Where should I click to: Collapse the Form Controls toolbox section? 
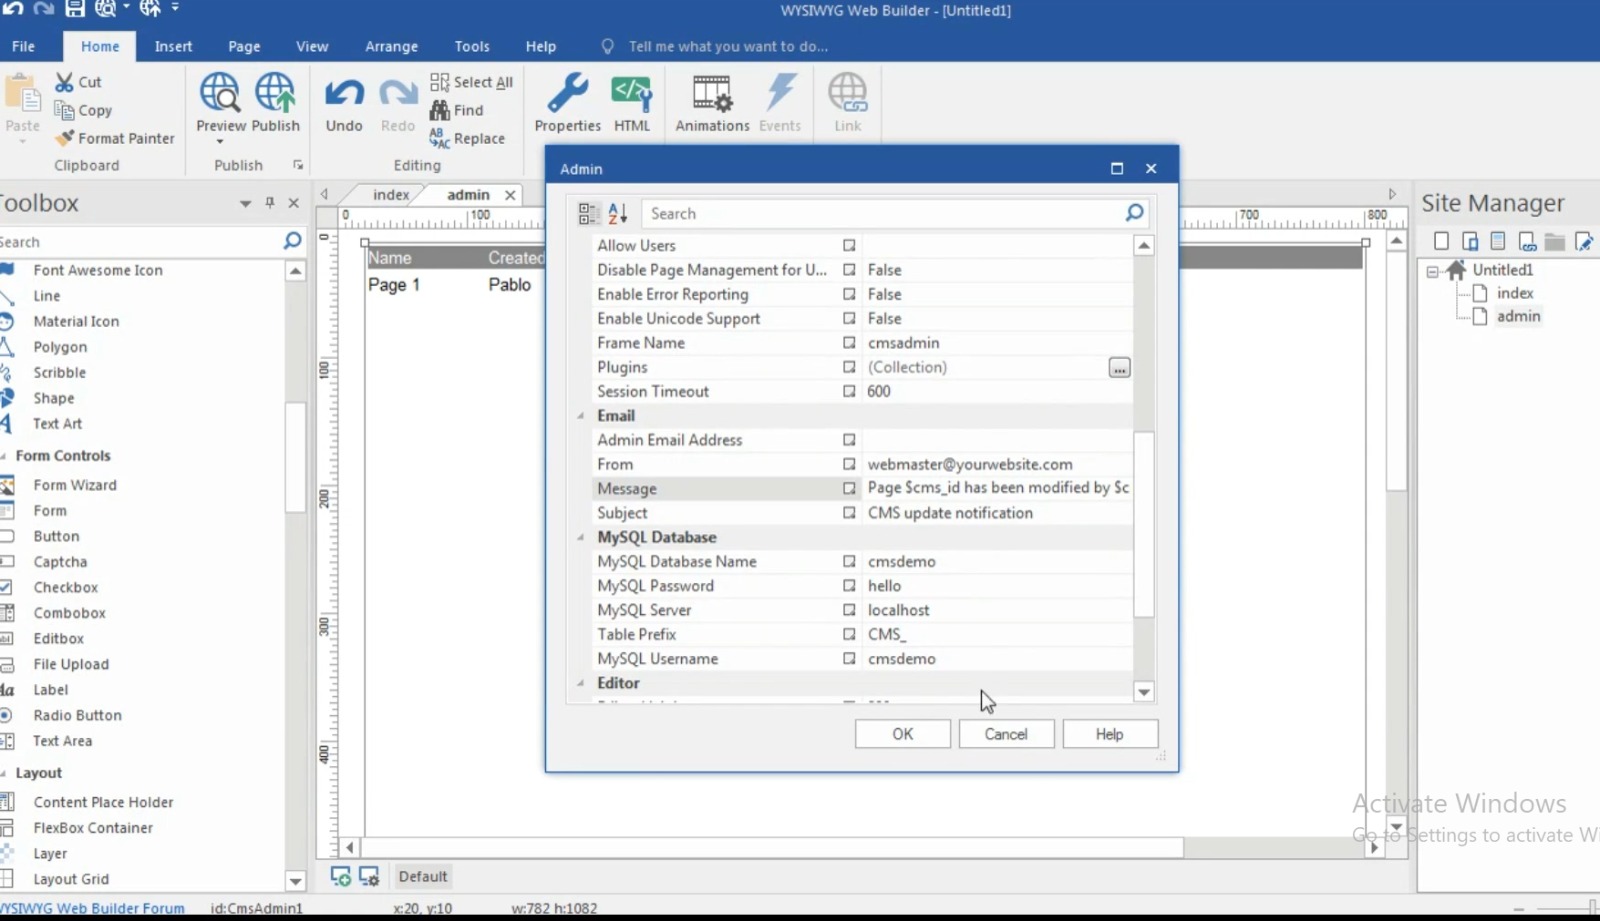pos(5,456)
